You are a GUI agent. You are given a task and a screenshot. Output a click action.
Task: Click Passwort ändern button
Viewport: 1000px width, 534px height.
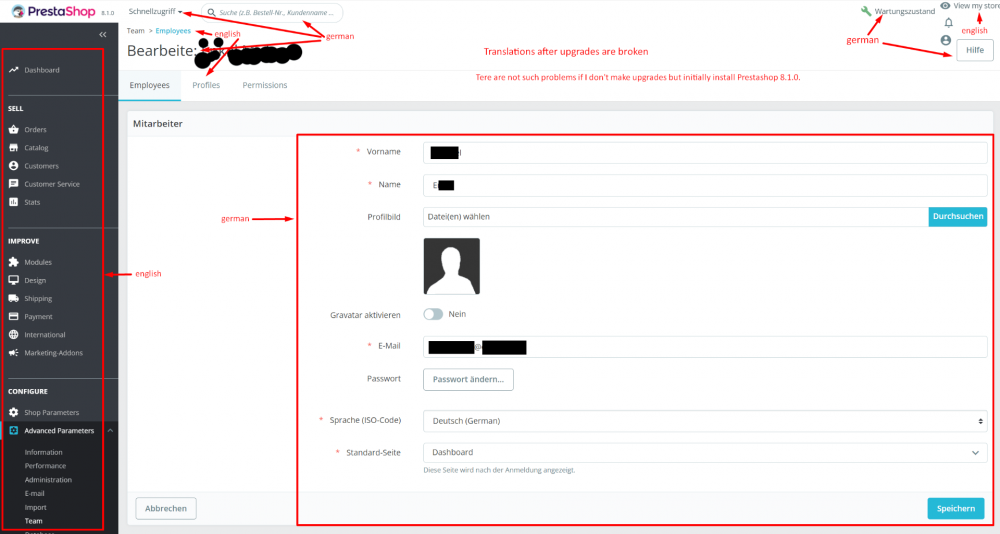point(468,379)
